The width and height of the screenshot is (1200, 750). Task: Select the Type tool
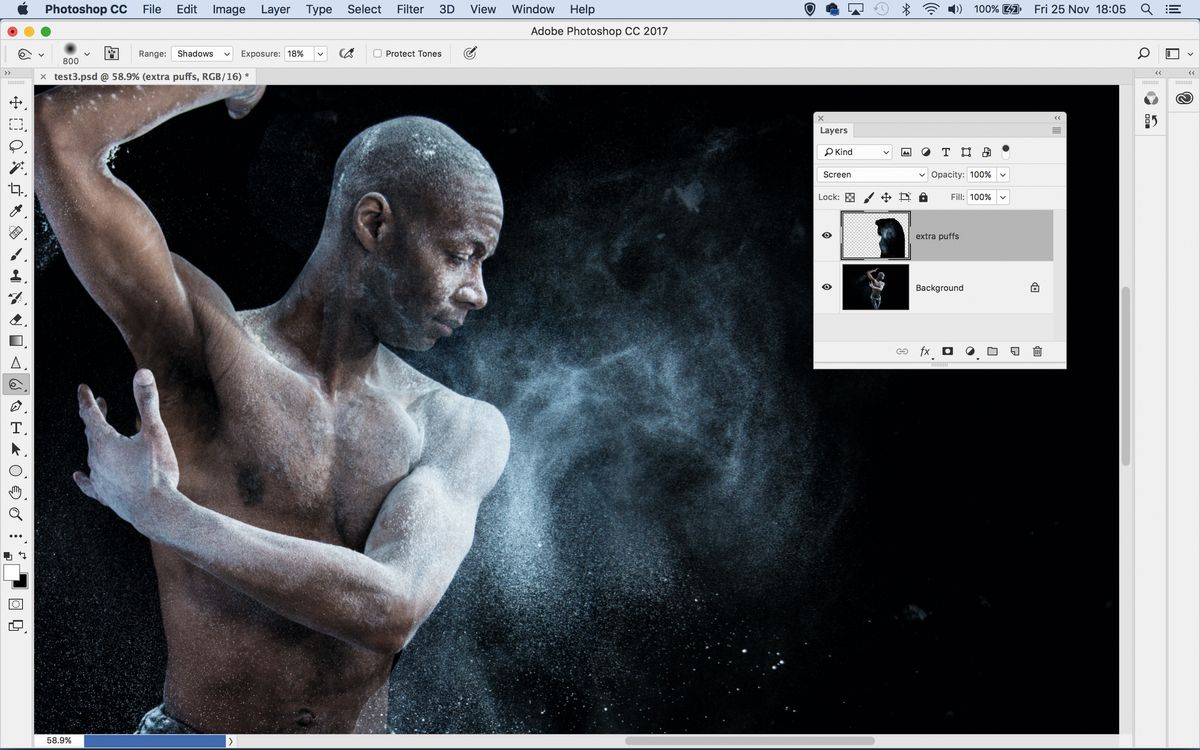(x=15, y=427)
